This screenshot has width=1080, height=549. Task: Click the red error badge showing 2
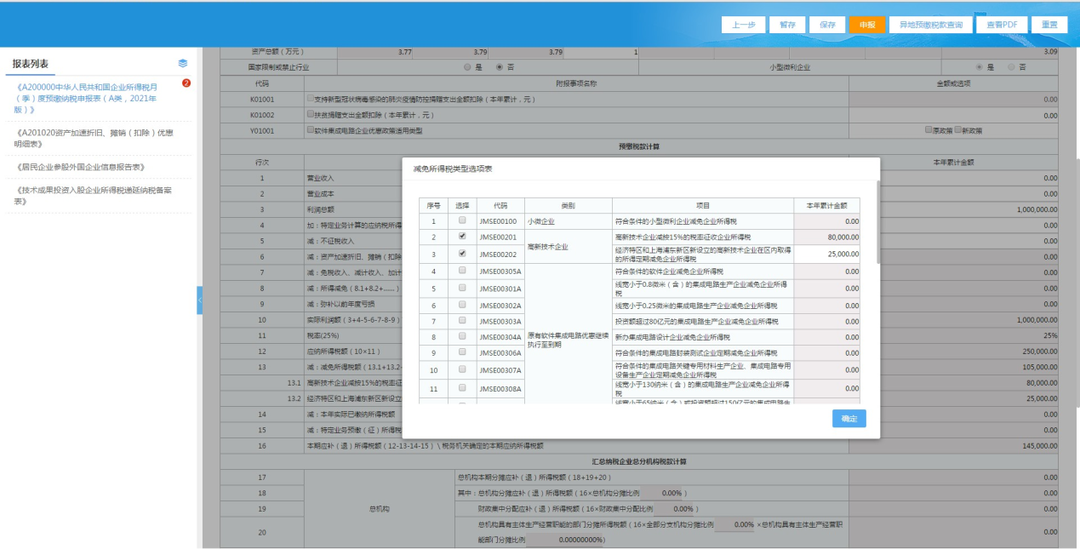[186, 83]
